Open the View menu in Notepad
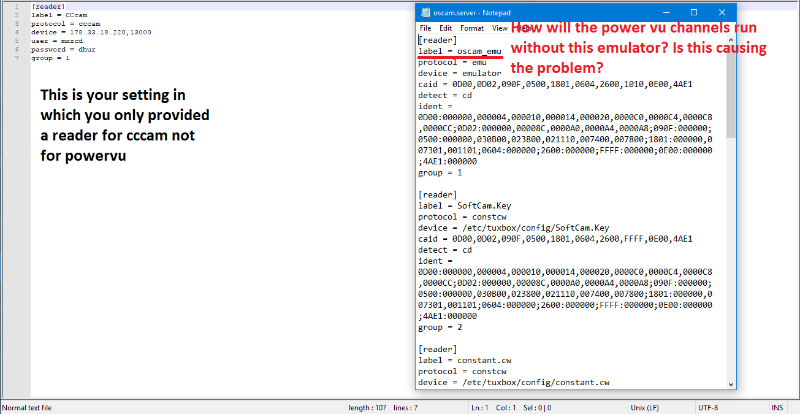Image resolution: width=800 pixels, height=414 pixels. 499,28
